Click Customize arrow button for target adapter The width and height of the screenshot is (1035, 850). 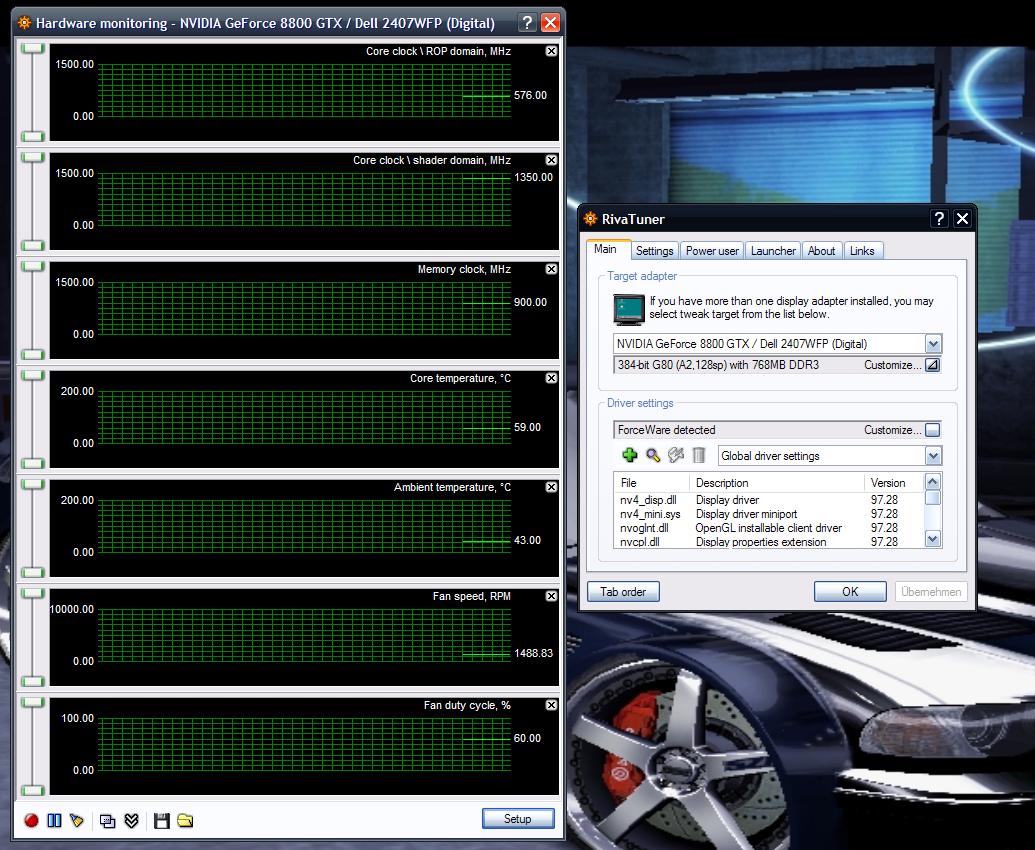pyautogui.click(x=932, y=365)
